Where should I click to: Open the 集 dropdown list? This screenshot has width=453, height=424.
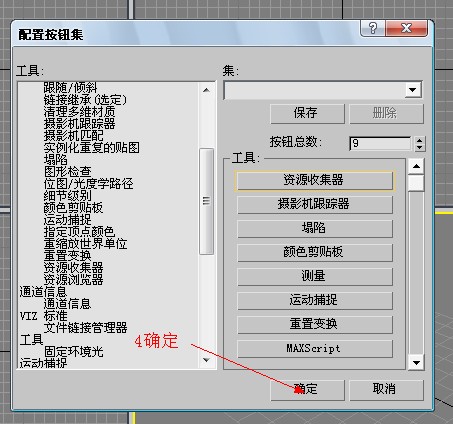coord(413,90)
